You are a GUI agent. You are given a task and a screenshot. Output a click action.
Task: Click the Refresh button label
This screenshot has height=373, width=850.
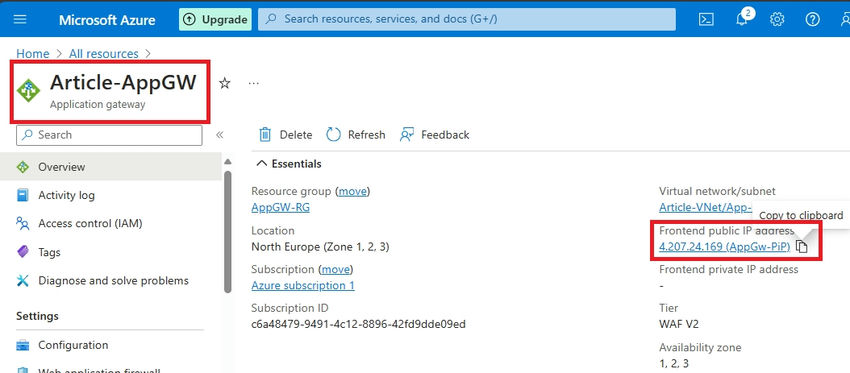(366, 135)
